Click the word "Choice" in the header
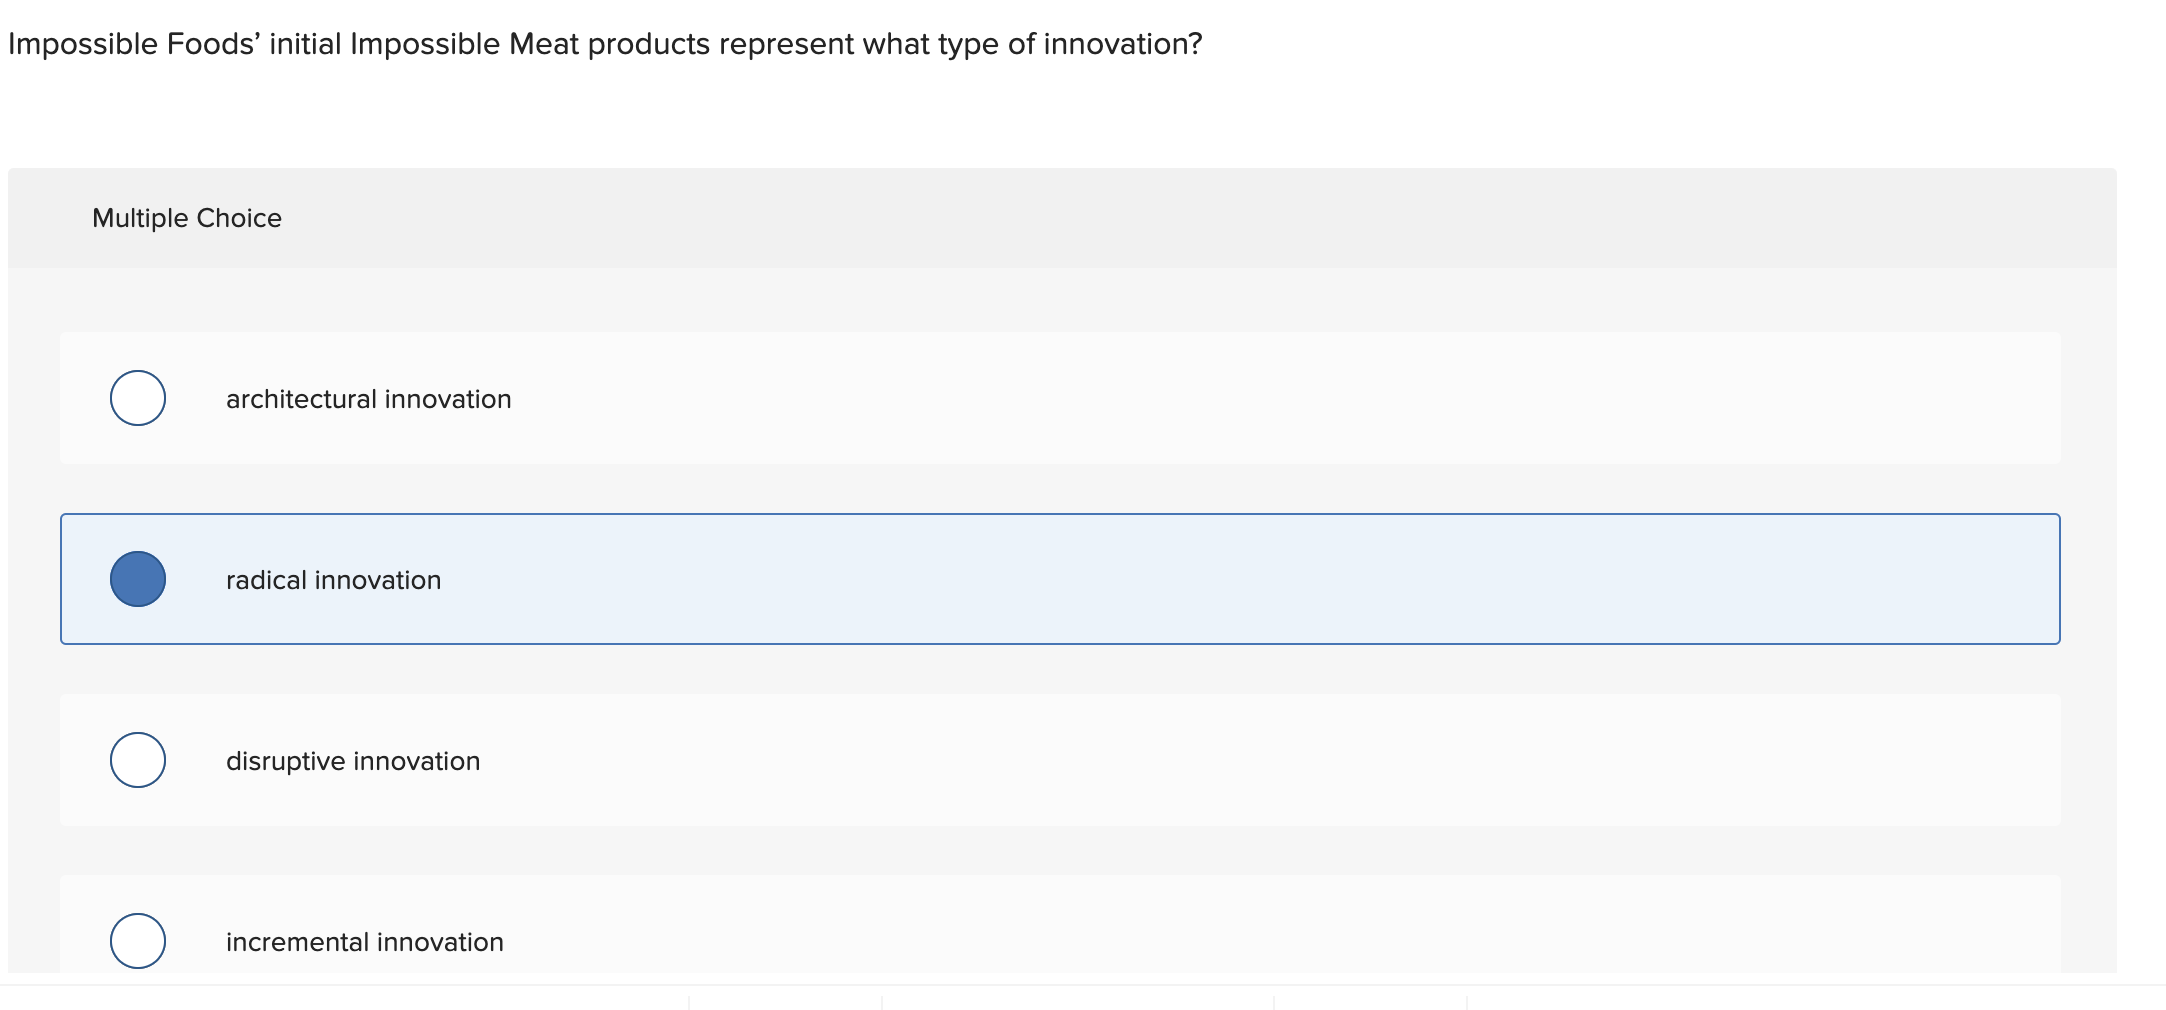 click(x=239, y=218)
